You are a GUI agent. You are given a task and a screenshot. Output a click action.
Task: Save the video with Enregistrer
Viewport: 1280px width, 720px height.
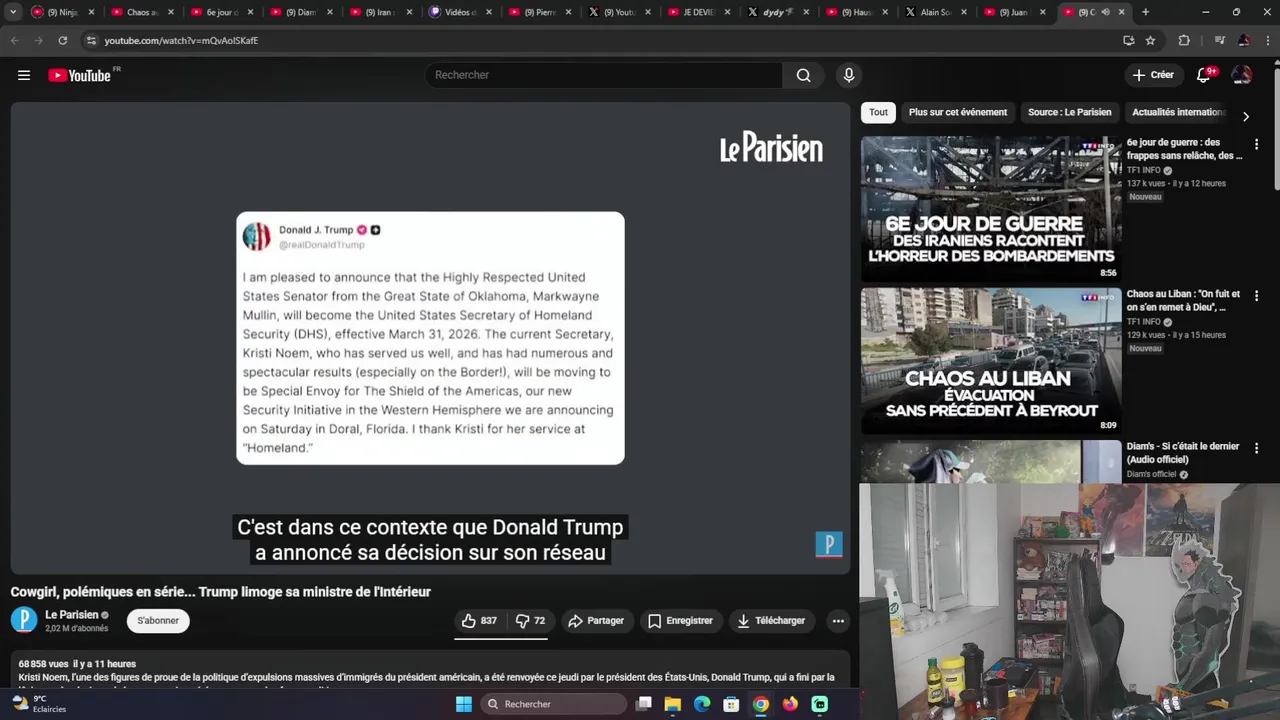point(680,621)
